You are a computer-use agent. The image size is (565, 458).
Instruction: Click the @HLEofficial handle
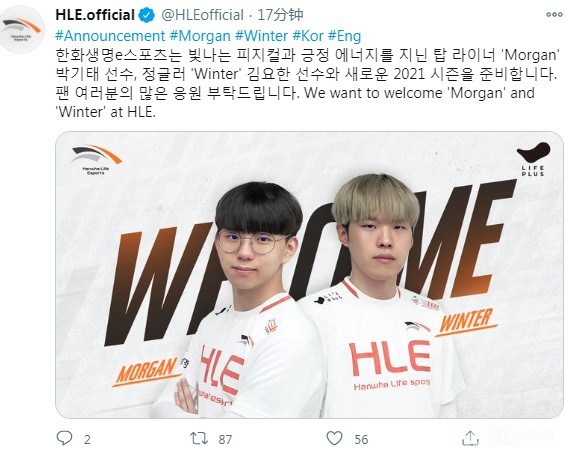point(202,15)
